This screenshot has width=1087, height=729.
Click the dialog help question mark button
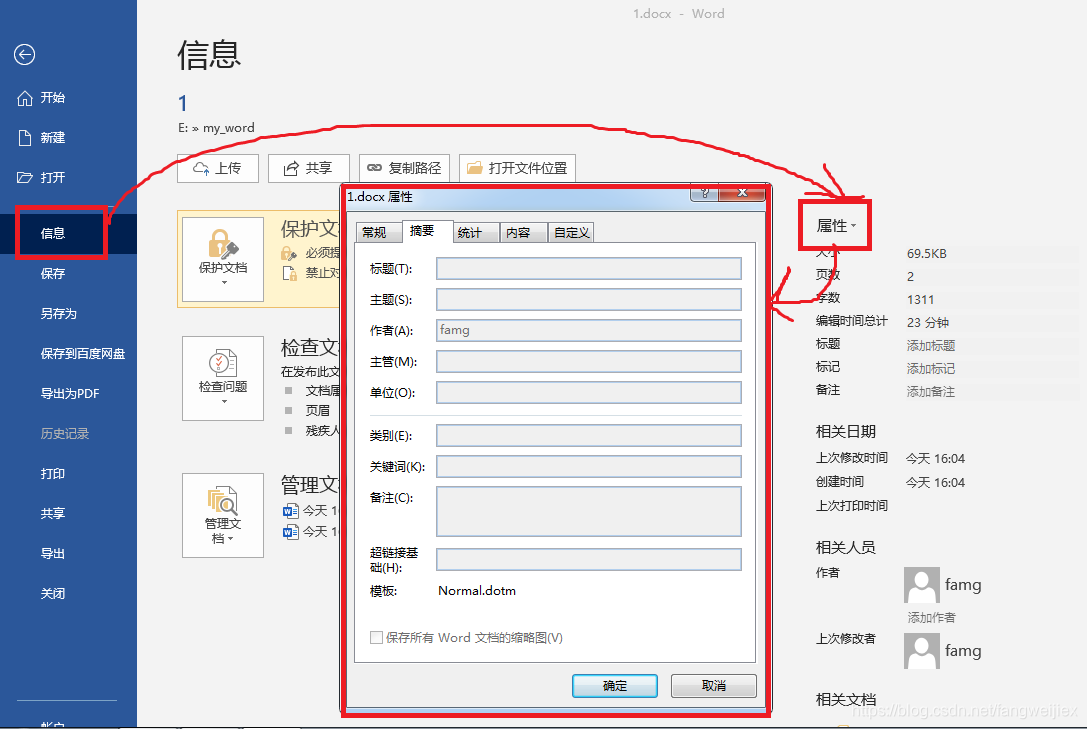(704, 193)
